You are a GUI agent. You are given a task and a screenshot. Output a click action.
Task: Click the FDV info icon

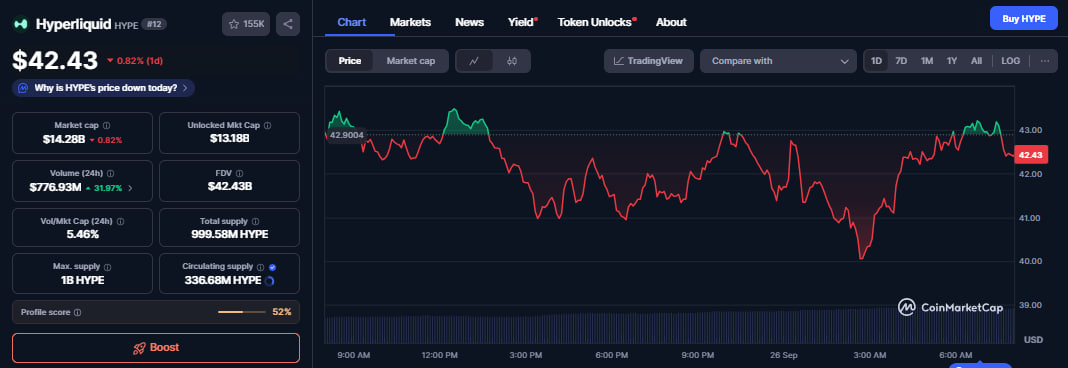[x=240, y=174]
